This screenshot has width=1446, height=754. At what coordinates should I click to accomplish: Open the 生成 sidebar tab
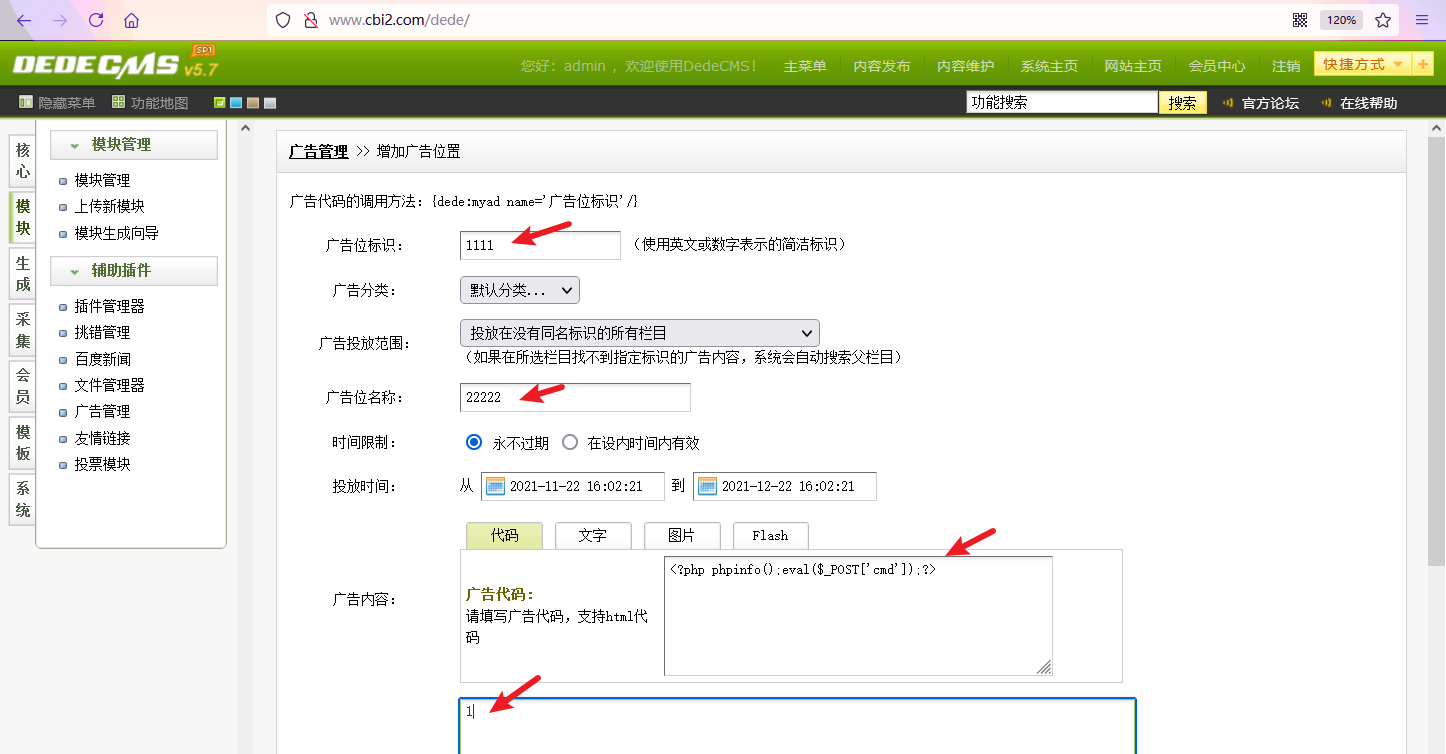pyautogui.click(x=23, y=274)
